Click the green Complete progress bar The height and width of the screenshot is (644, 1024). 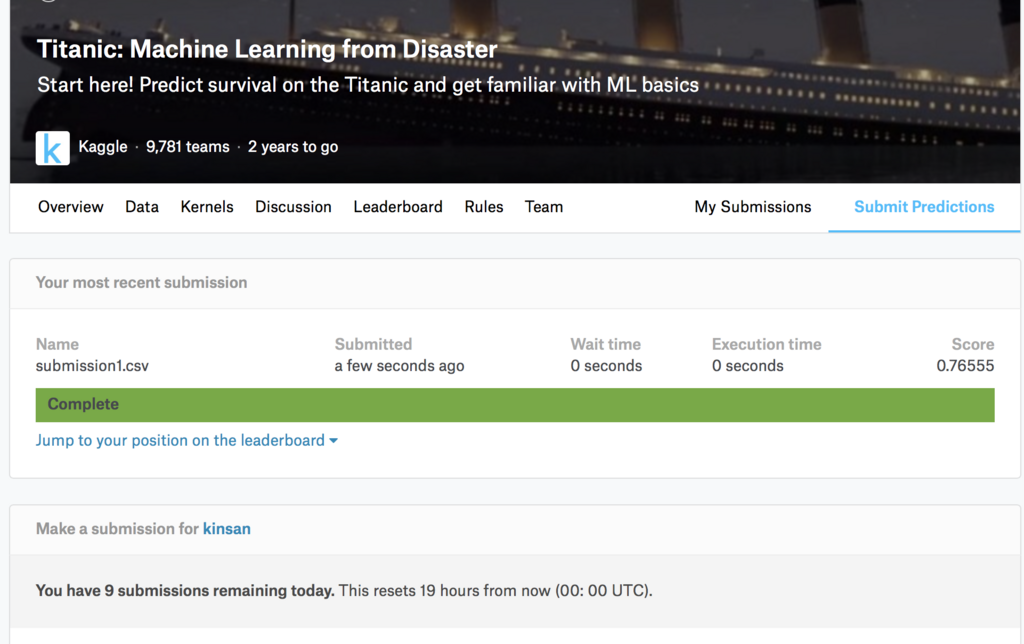coord(515,405)
